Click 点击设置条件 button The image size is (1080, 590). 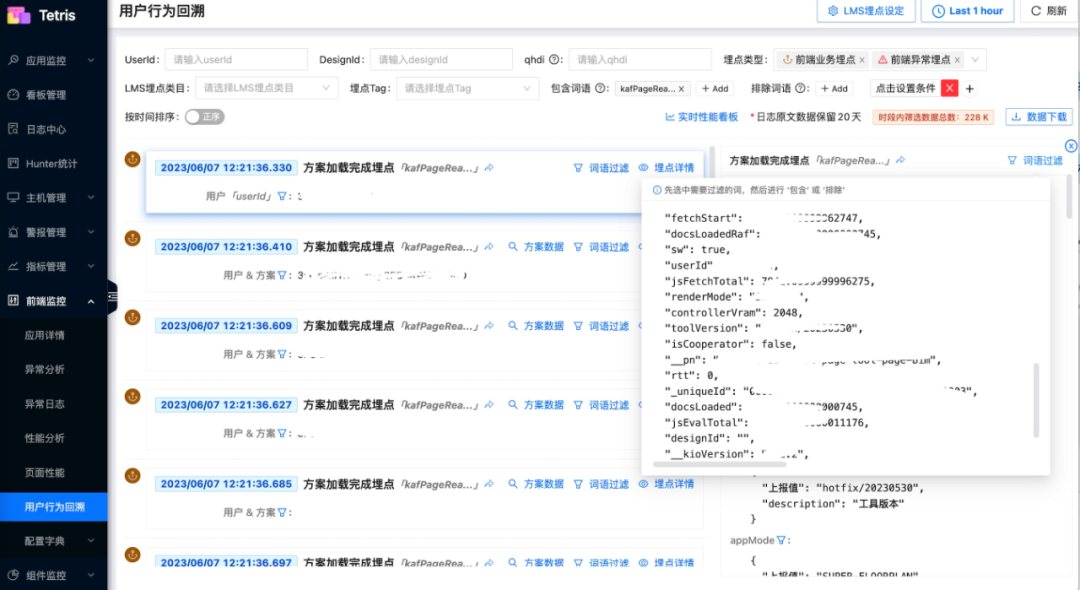pos(905,88)
